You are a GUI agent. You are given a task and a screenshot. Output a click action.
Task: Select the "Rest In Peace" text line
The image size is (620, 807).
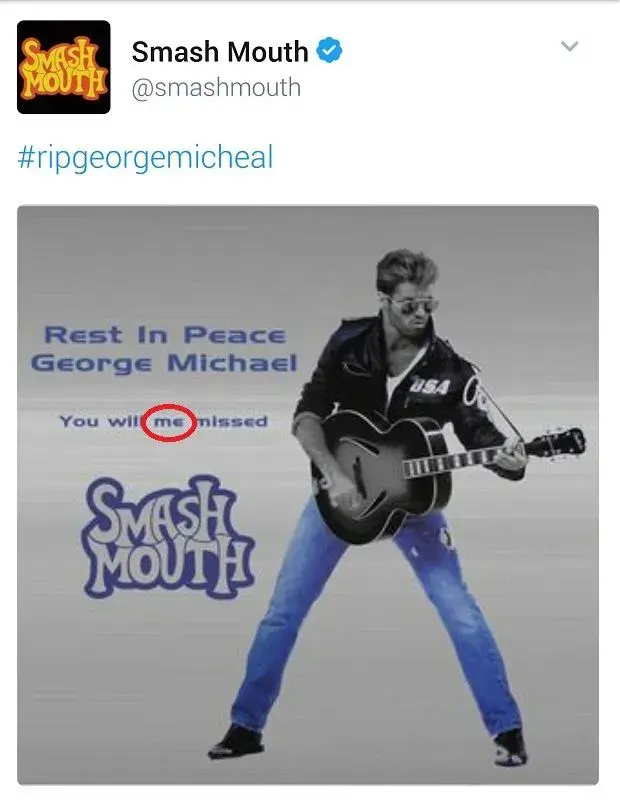click(165, 335)
